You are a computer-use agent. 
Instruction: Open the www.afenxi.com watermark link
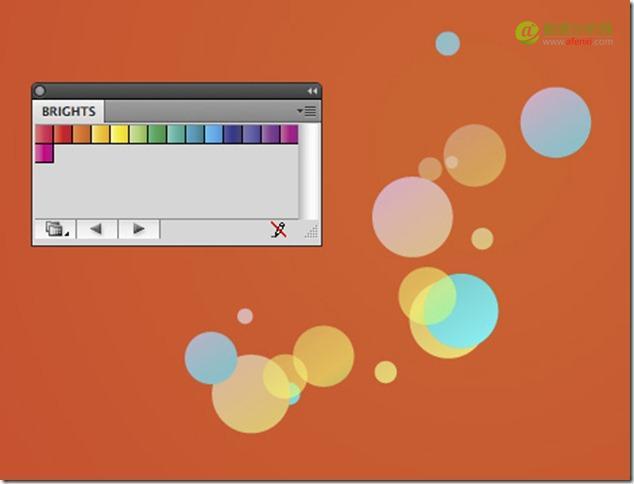[x=578, y=42]
